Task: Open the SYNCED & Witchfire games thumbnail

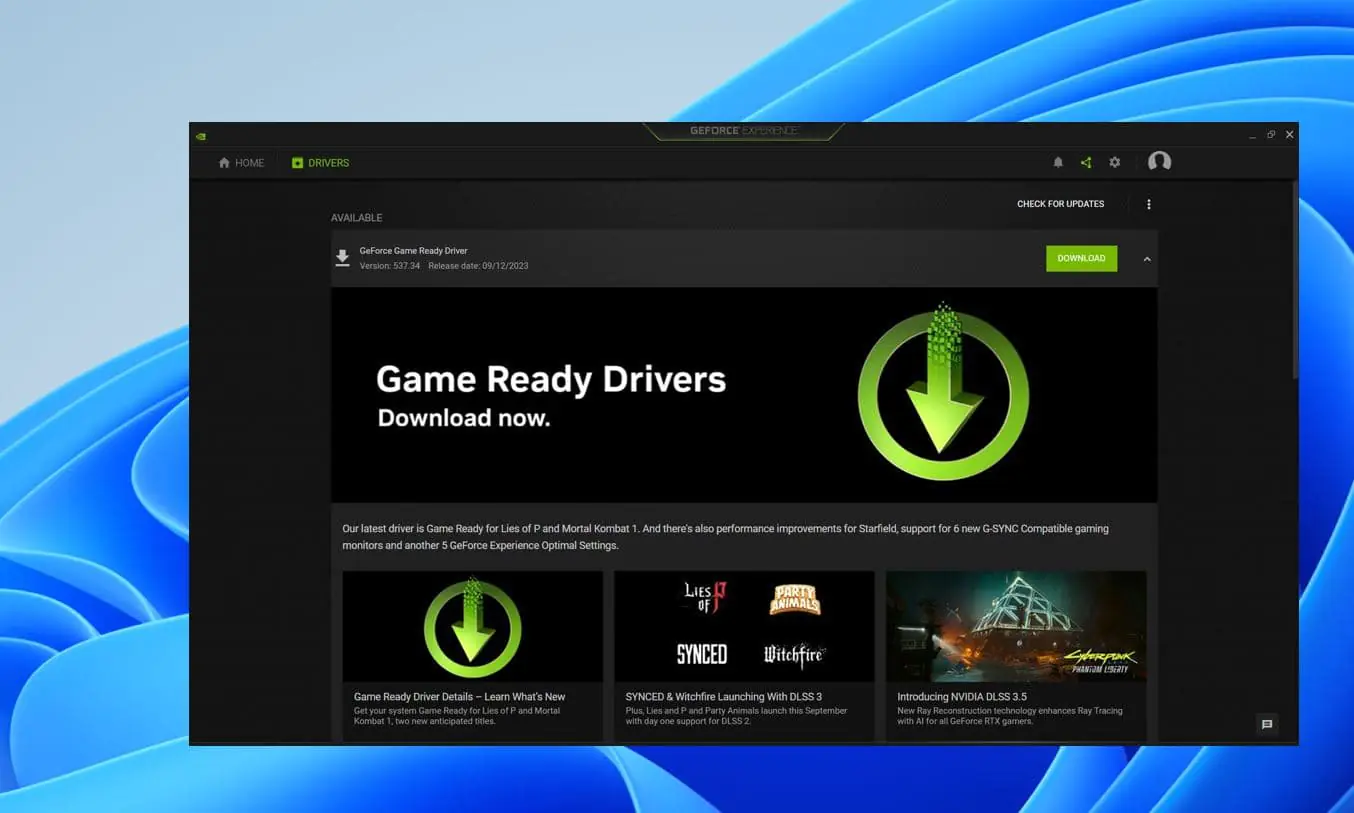Action: (744, 626)
